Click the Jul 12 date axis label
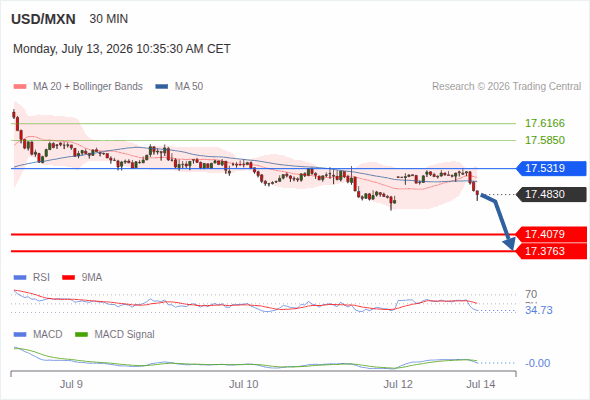This screenshot has height=400, width=590. pos(398,385)
